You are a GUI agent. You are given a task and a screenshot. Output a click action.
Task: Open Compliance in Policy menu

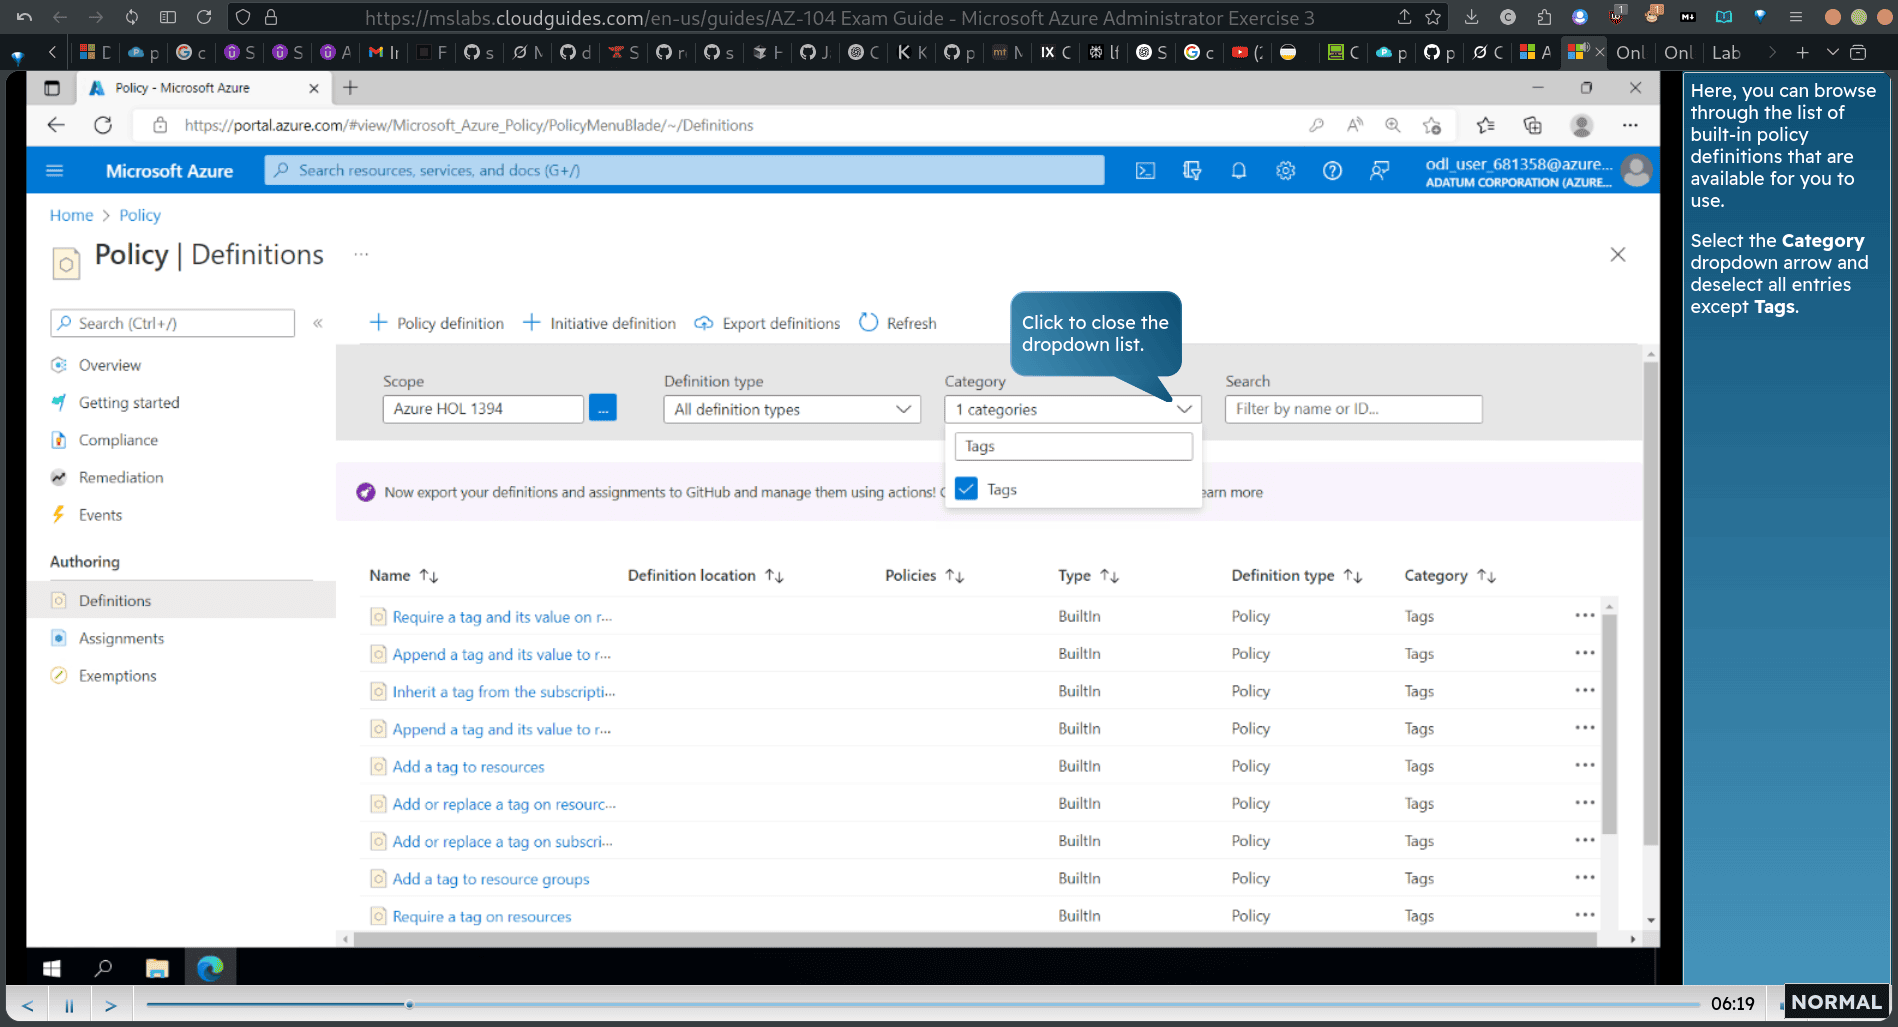click(118, 440)
